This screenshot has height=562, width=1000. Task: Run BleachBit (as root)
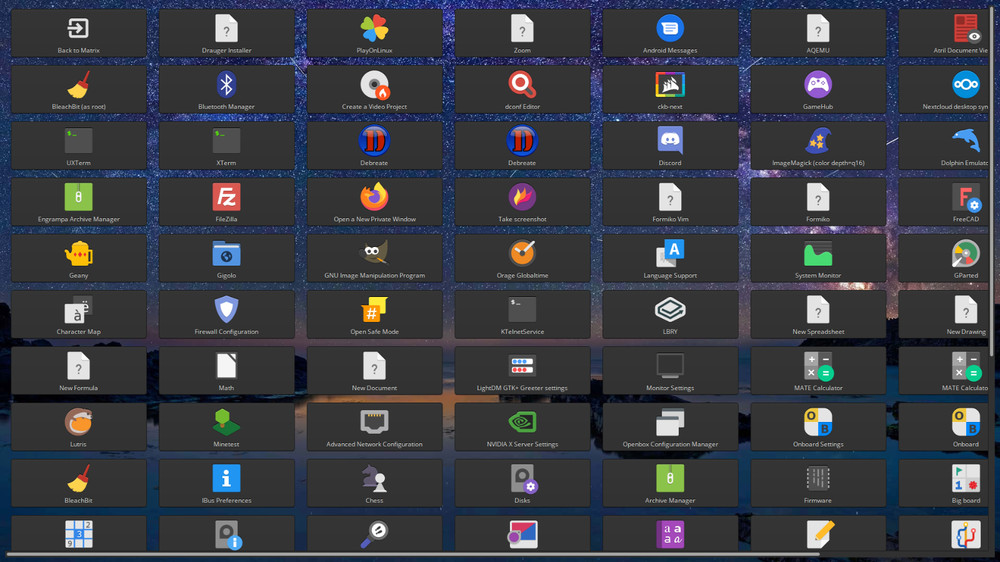(78, 89)
